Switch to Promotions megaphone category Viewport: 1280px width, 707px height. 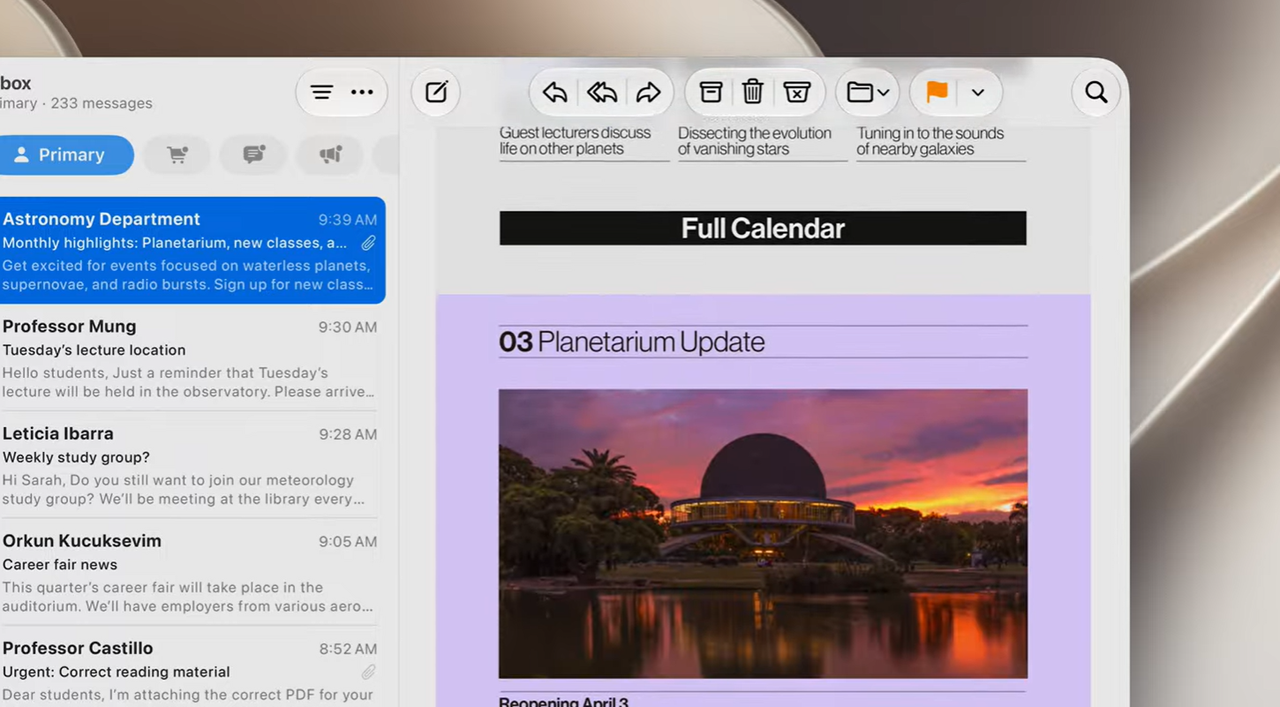point(331,155)
